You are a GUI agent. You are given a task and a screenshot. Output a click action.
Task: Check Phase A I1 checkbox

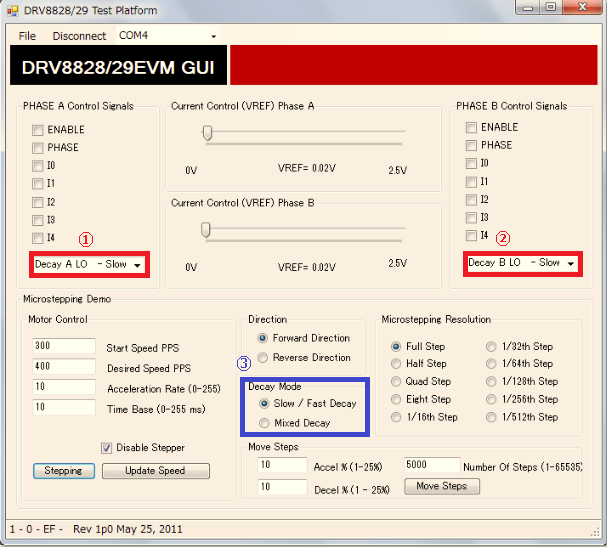(x=38, y=183)
